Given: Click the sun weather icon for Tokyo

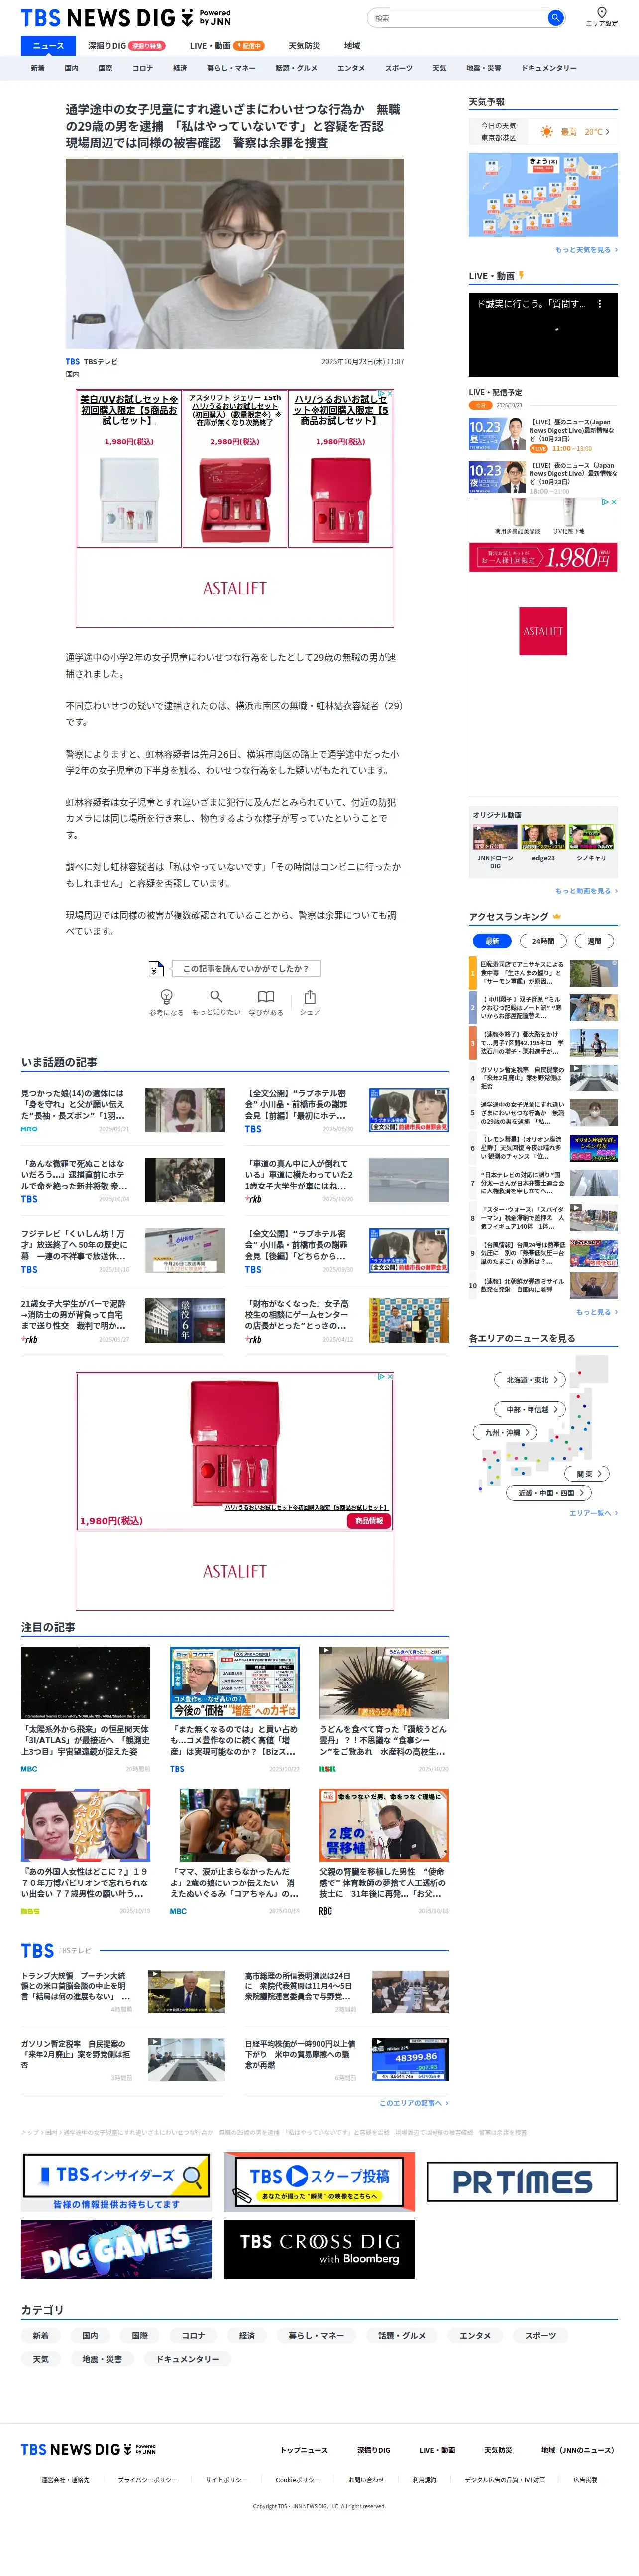Looking at the screenshot, I should pyautogui.click(x=547, y=132).
